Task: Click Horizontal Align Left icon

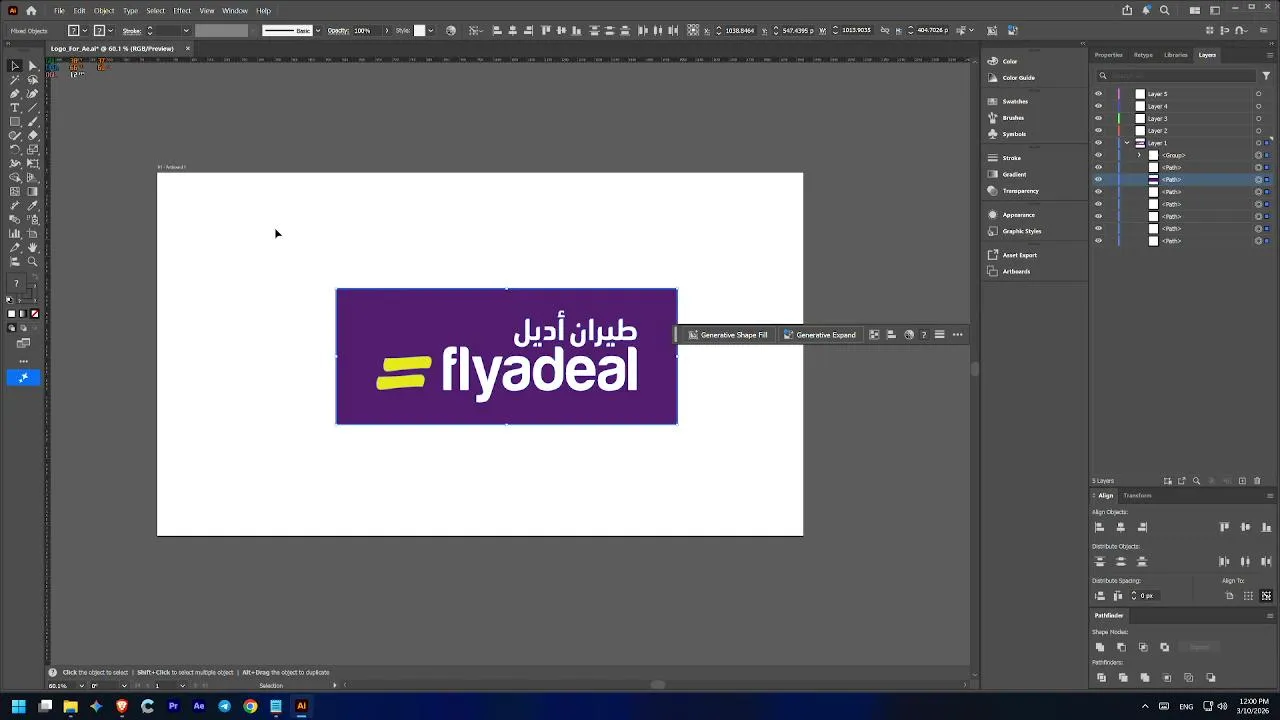Action: [x=1099, y=527]
